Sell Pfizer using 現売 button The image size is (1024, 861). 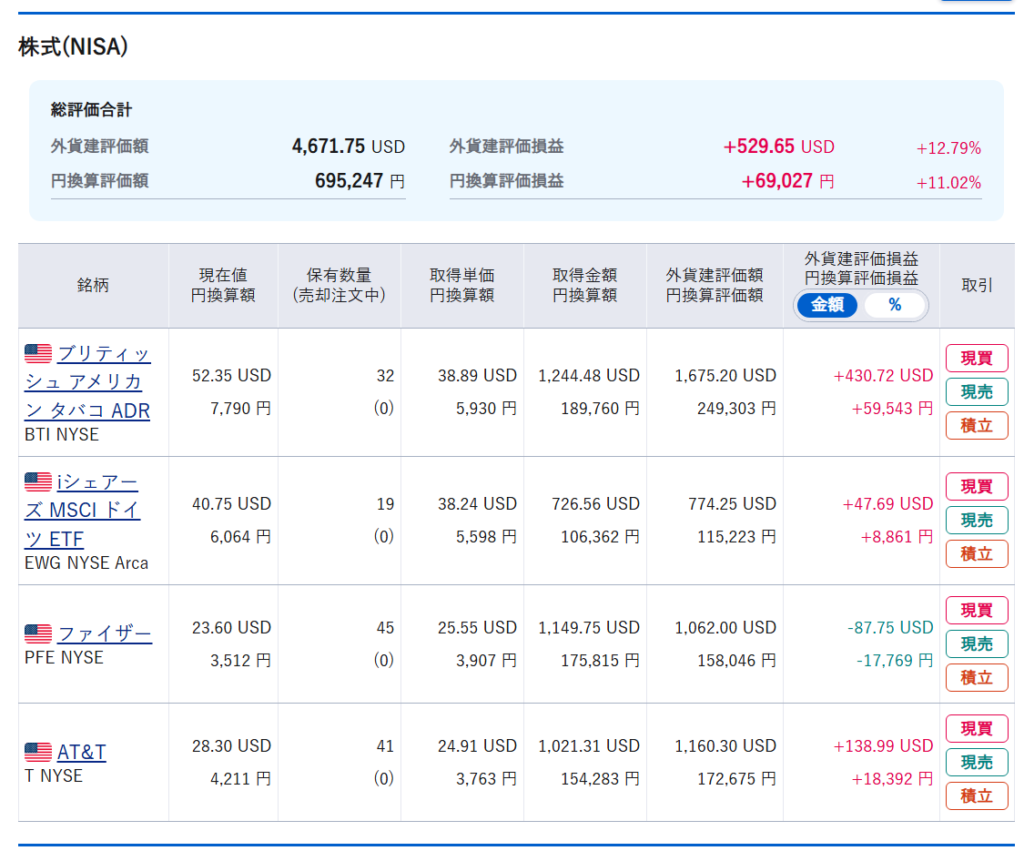tap(976, 644)
